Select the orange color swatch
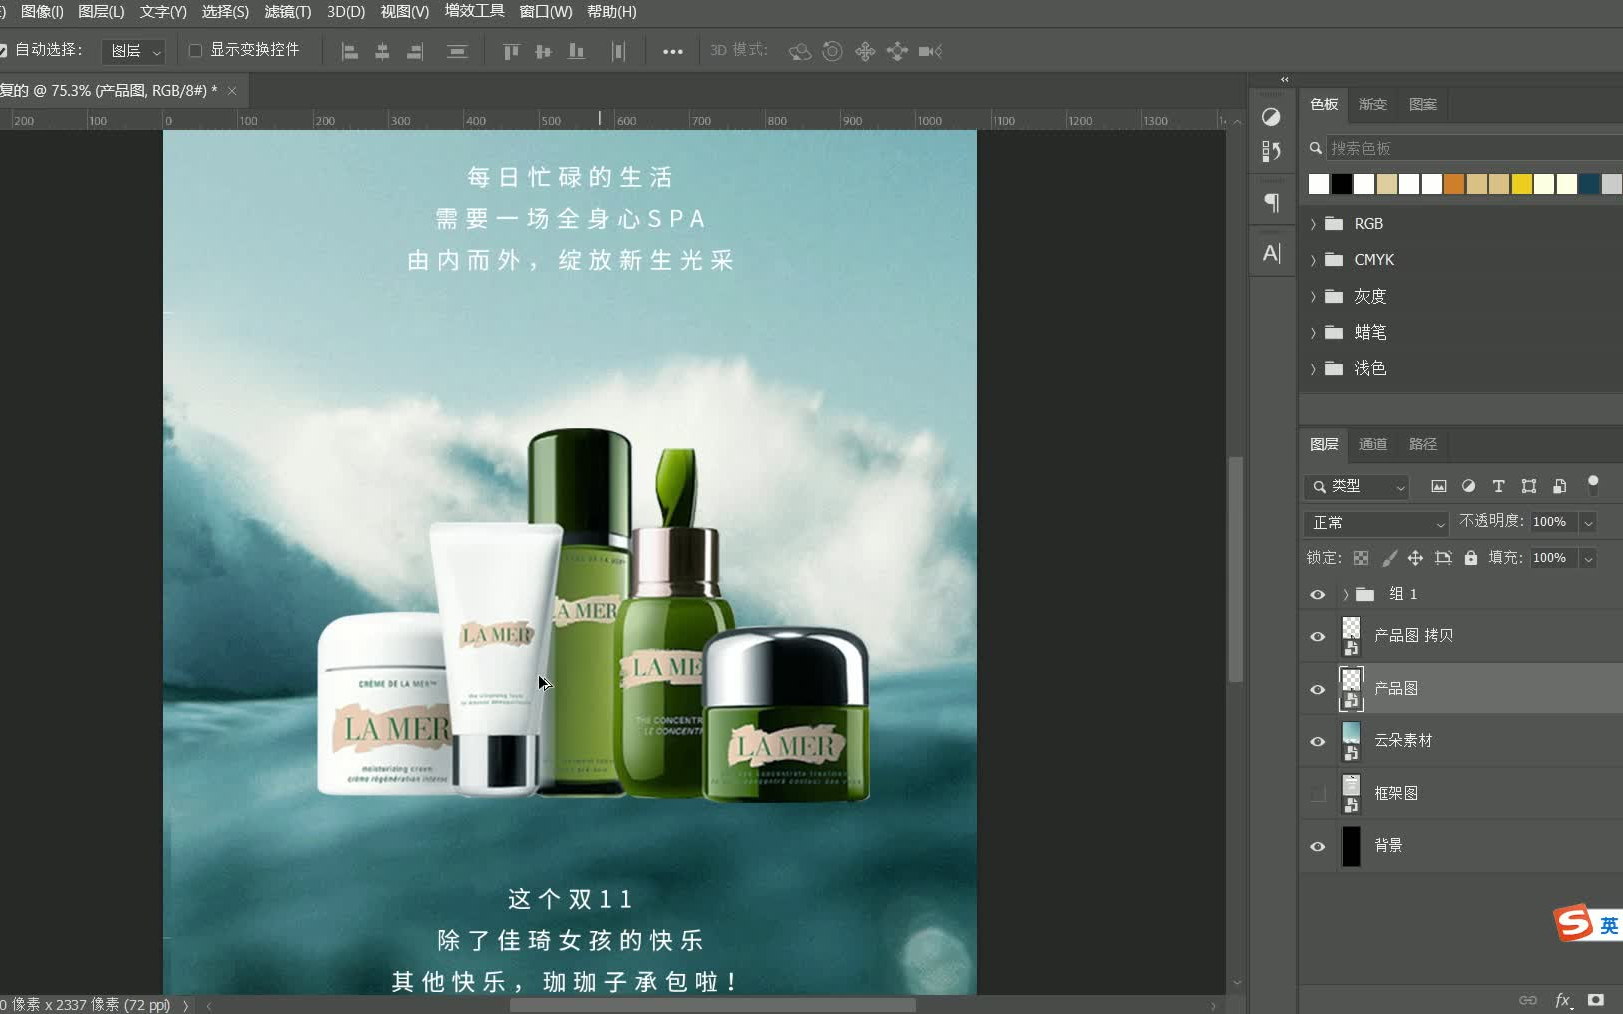The width and height of the screenshot is (1623, 1014). click(1454, 184)
